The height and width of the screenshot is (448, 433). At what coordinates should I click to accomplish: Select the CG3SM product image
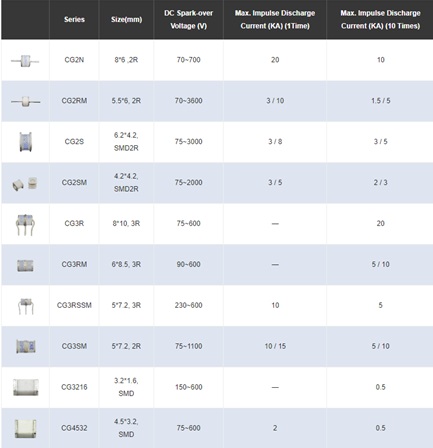26,346
